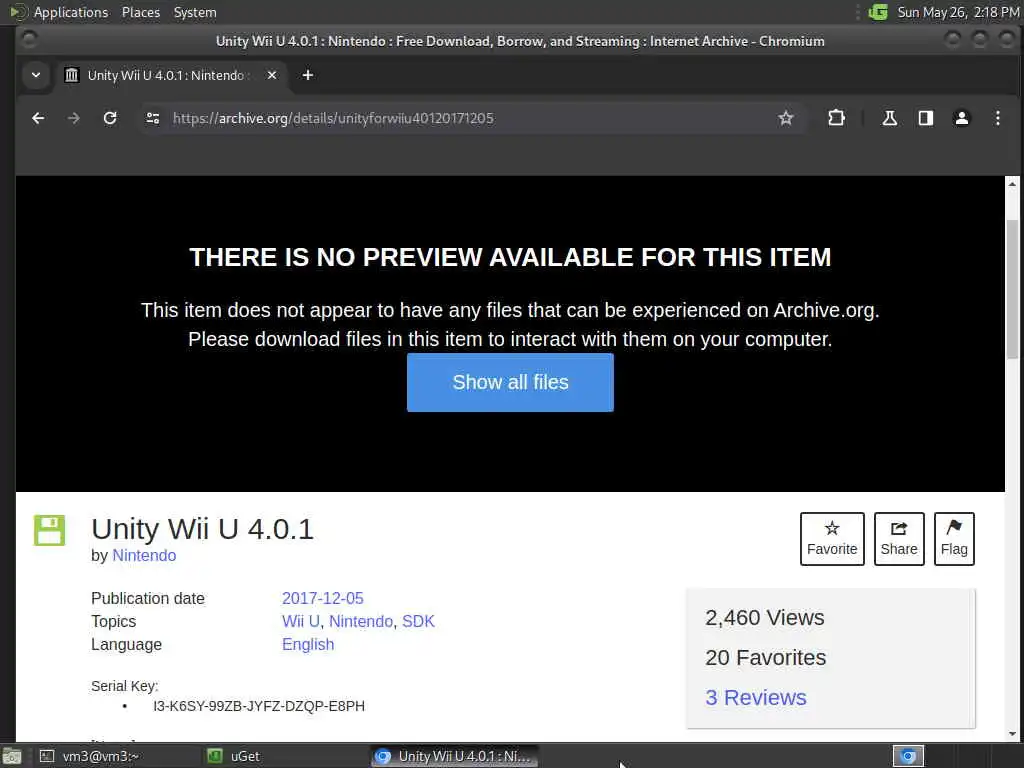This screenshot has width=1024, height=768.
Task: Open the Extensions puzzle icon
Action: click(x=837, y=118)
